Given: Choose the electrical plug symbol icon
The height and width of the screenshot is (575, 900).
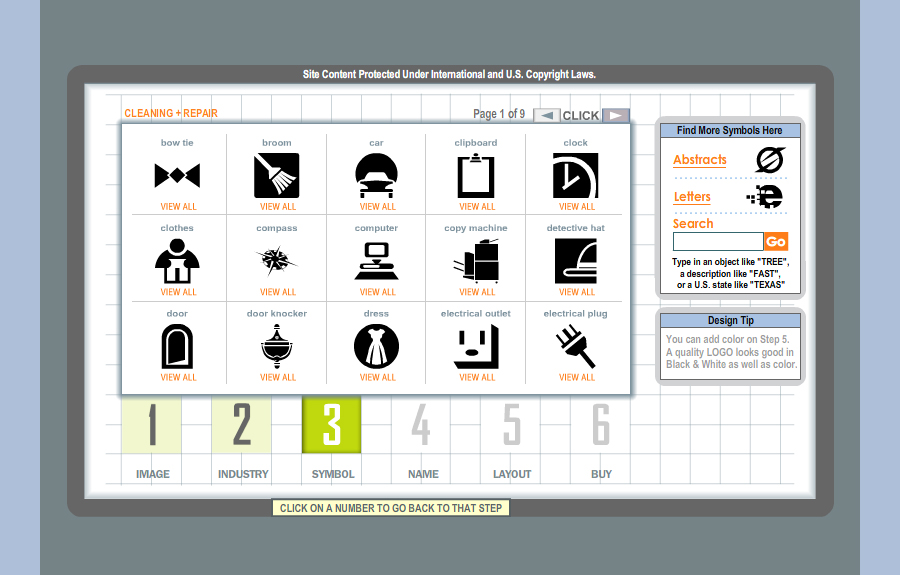Looking at the screenshot, I should click(576, 347).
